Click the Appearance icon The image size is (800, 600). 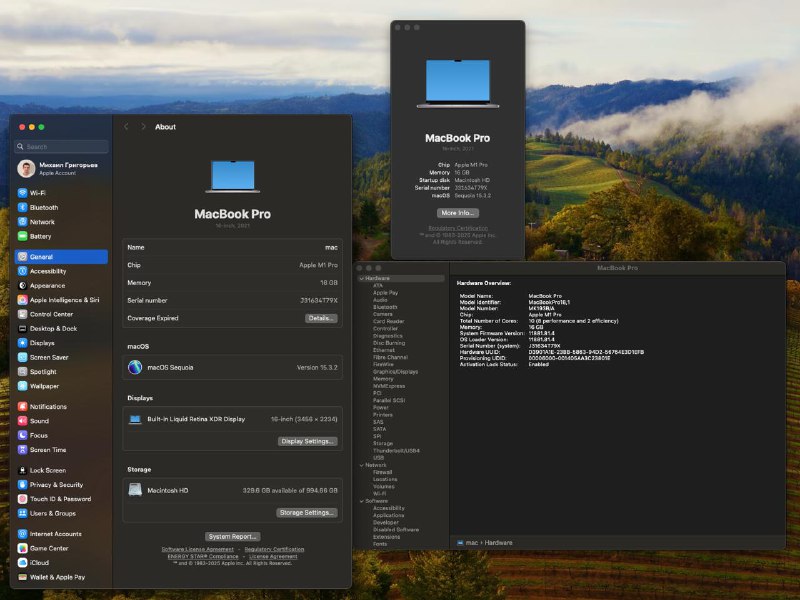22,285
